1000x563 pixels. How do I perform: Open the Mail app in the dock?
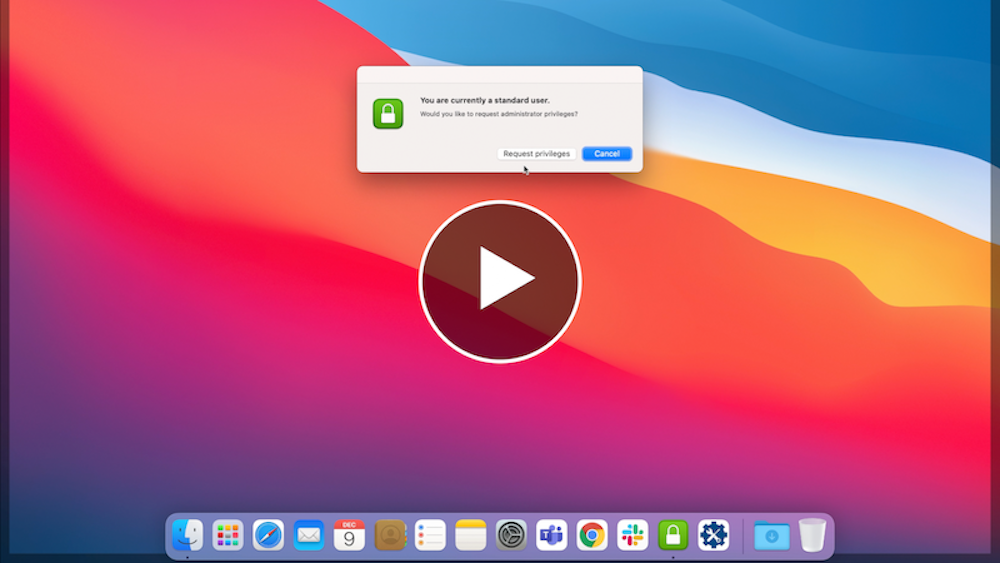309,535
